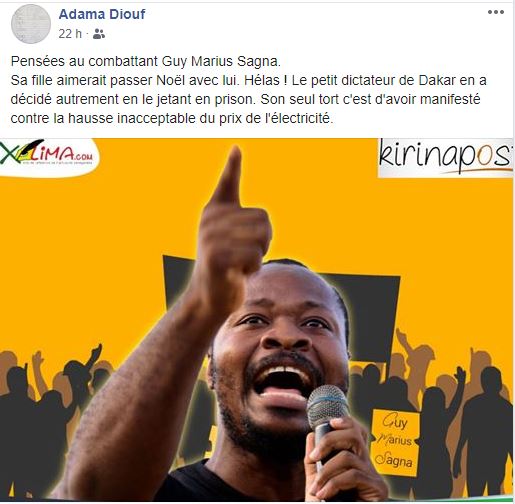The height and width of the screenshot is (504, 515).
Task: Click the word 'Dakar' in the post text
Action: coord(437,80)
